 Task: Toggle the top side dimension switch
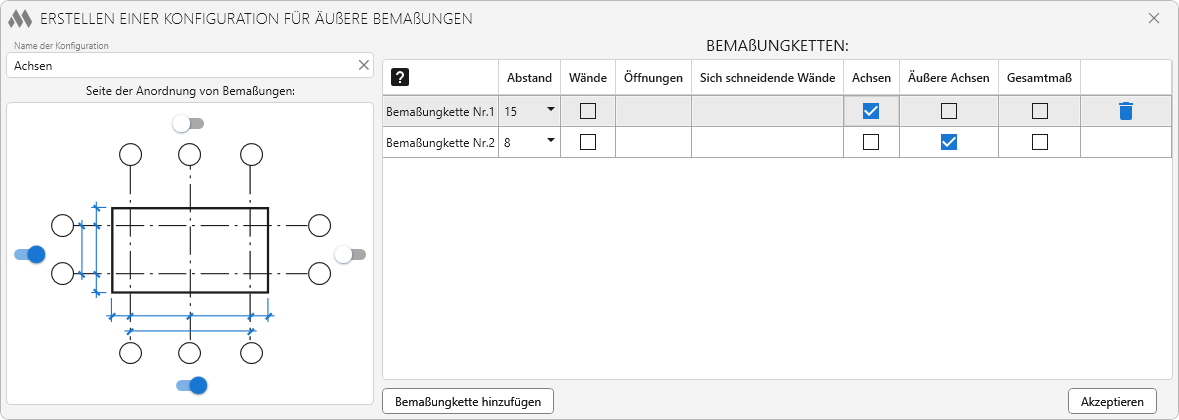pyautogui.click(x=187, y=123)
